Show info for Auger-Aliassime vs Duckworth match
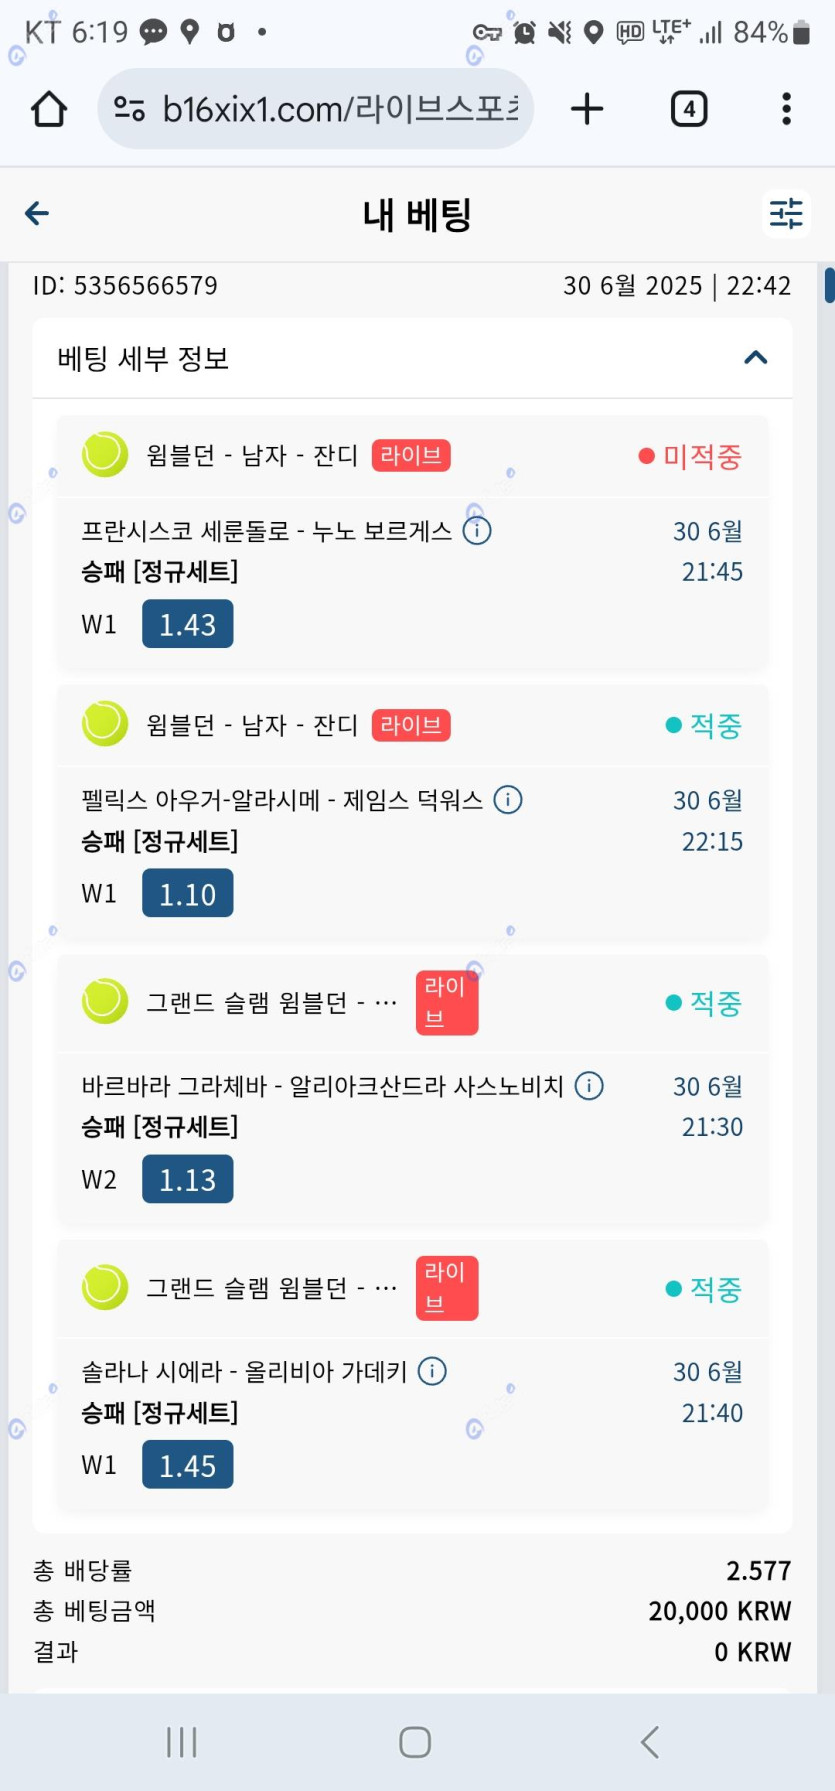Image resolution: width=835 pixels, height=1791 pixels. [508, 800]
